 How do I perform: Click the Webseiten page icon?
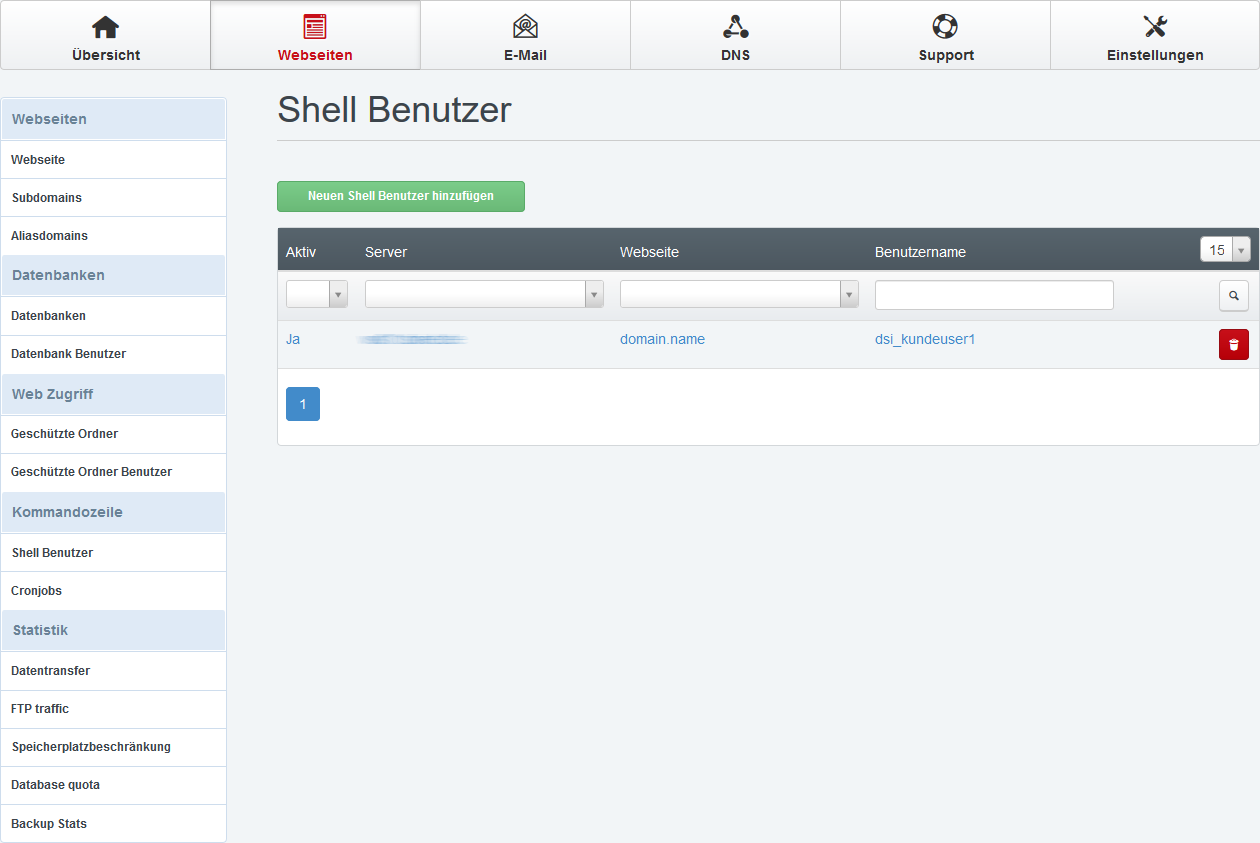[x=315, y=27]
